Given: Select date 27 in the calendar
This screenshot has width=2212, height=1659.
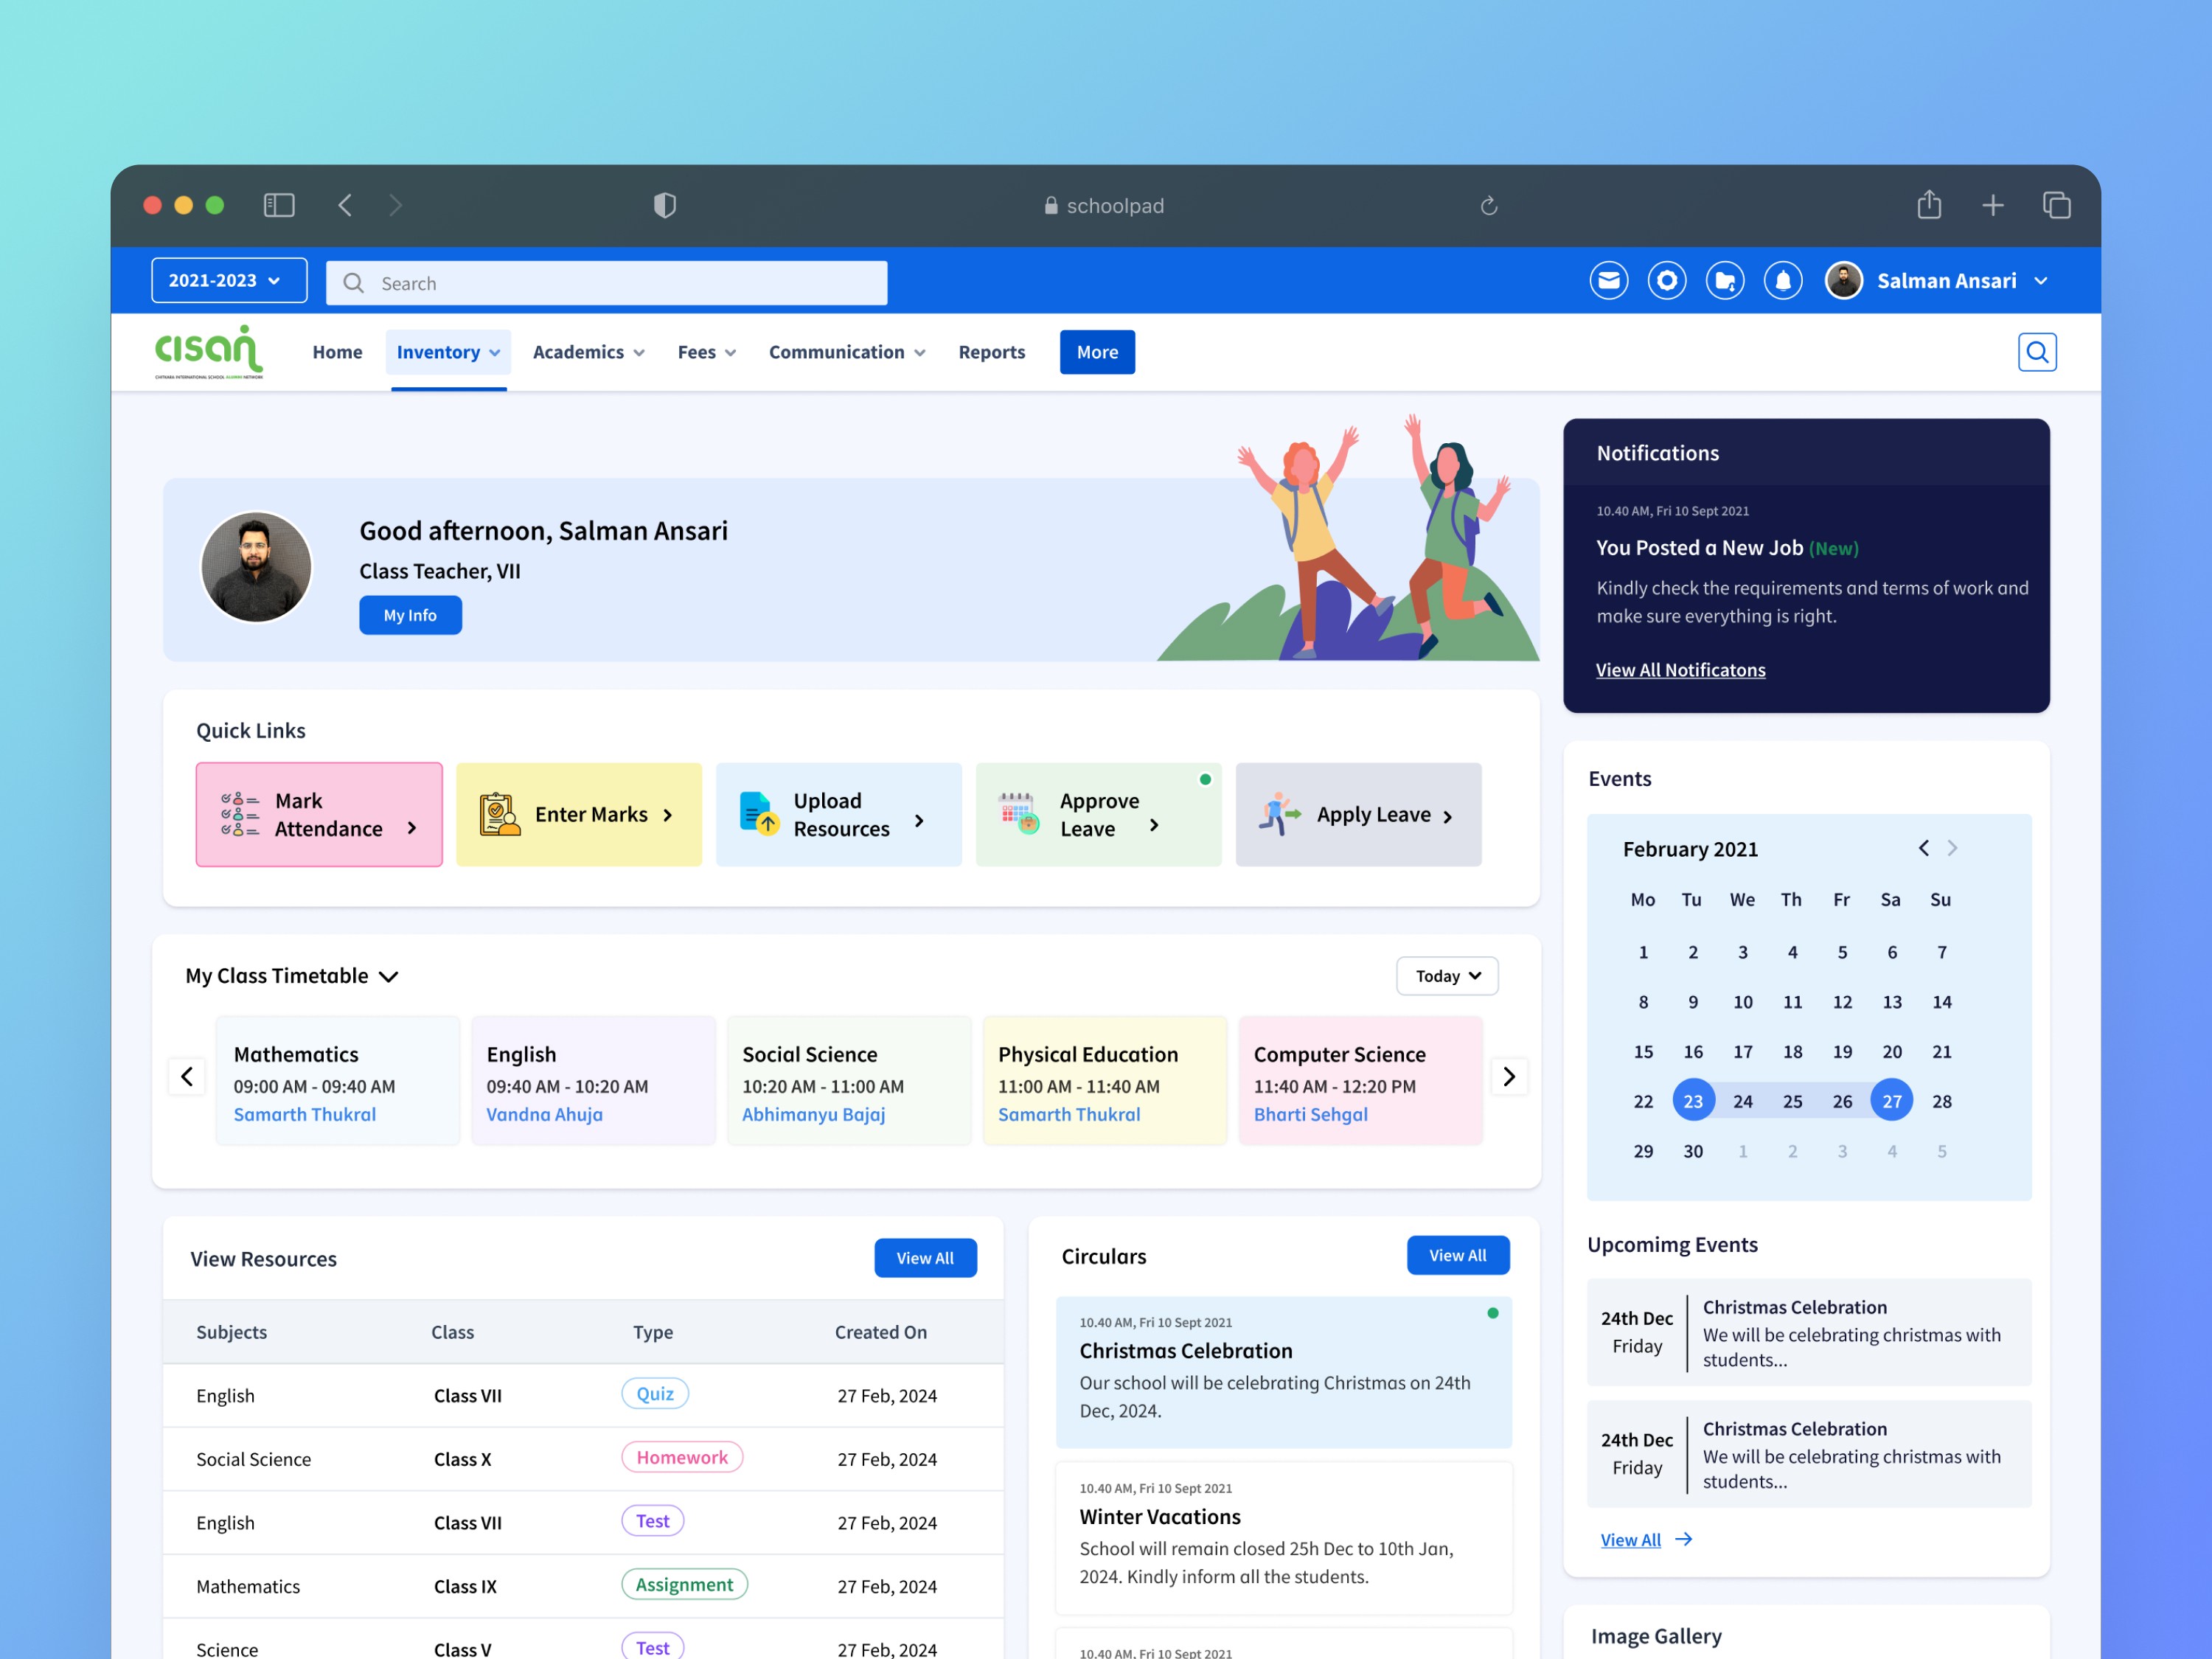Looking at the screenshot, I should pyautogui.click(x=1891, y=1101).
